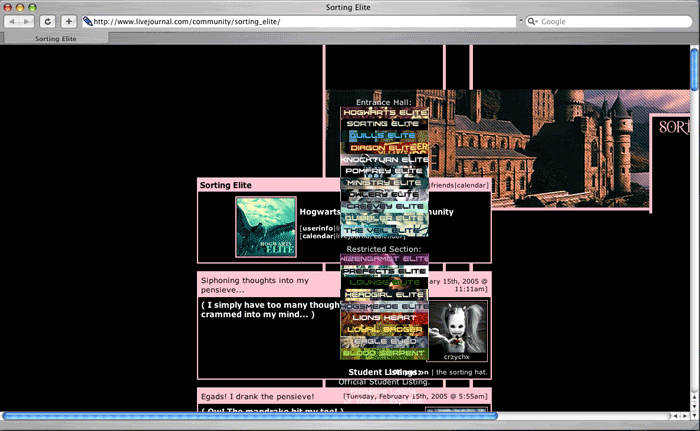Click the plus Add Bookmark button
Viewport: 700px width, 431px height.
point(69,21)
